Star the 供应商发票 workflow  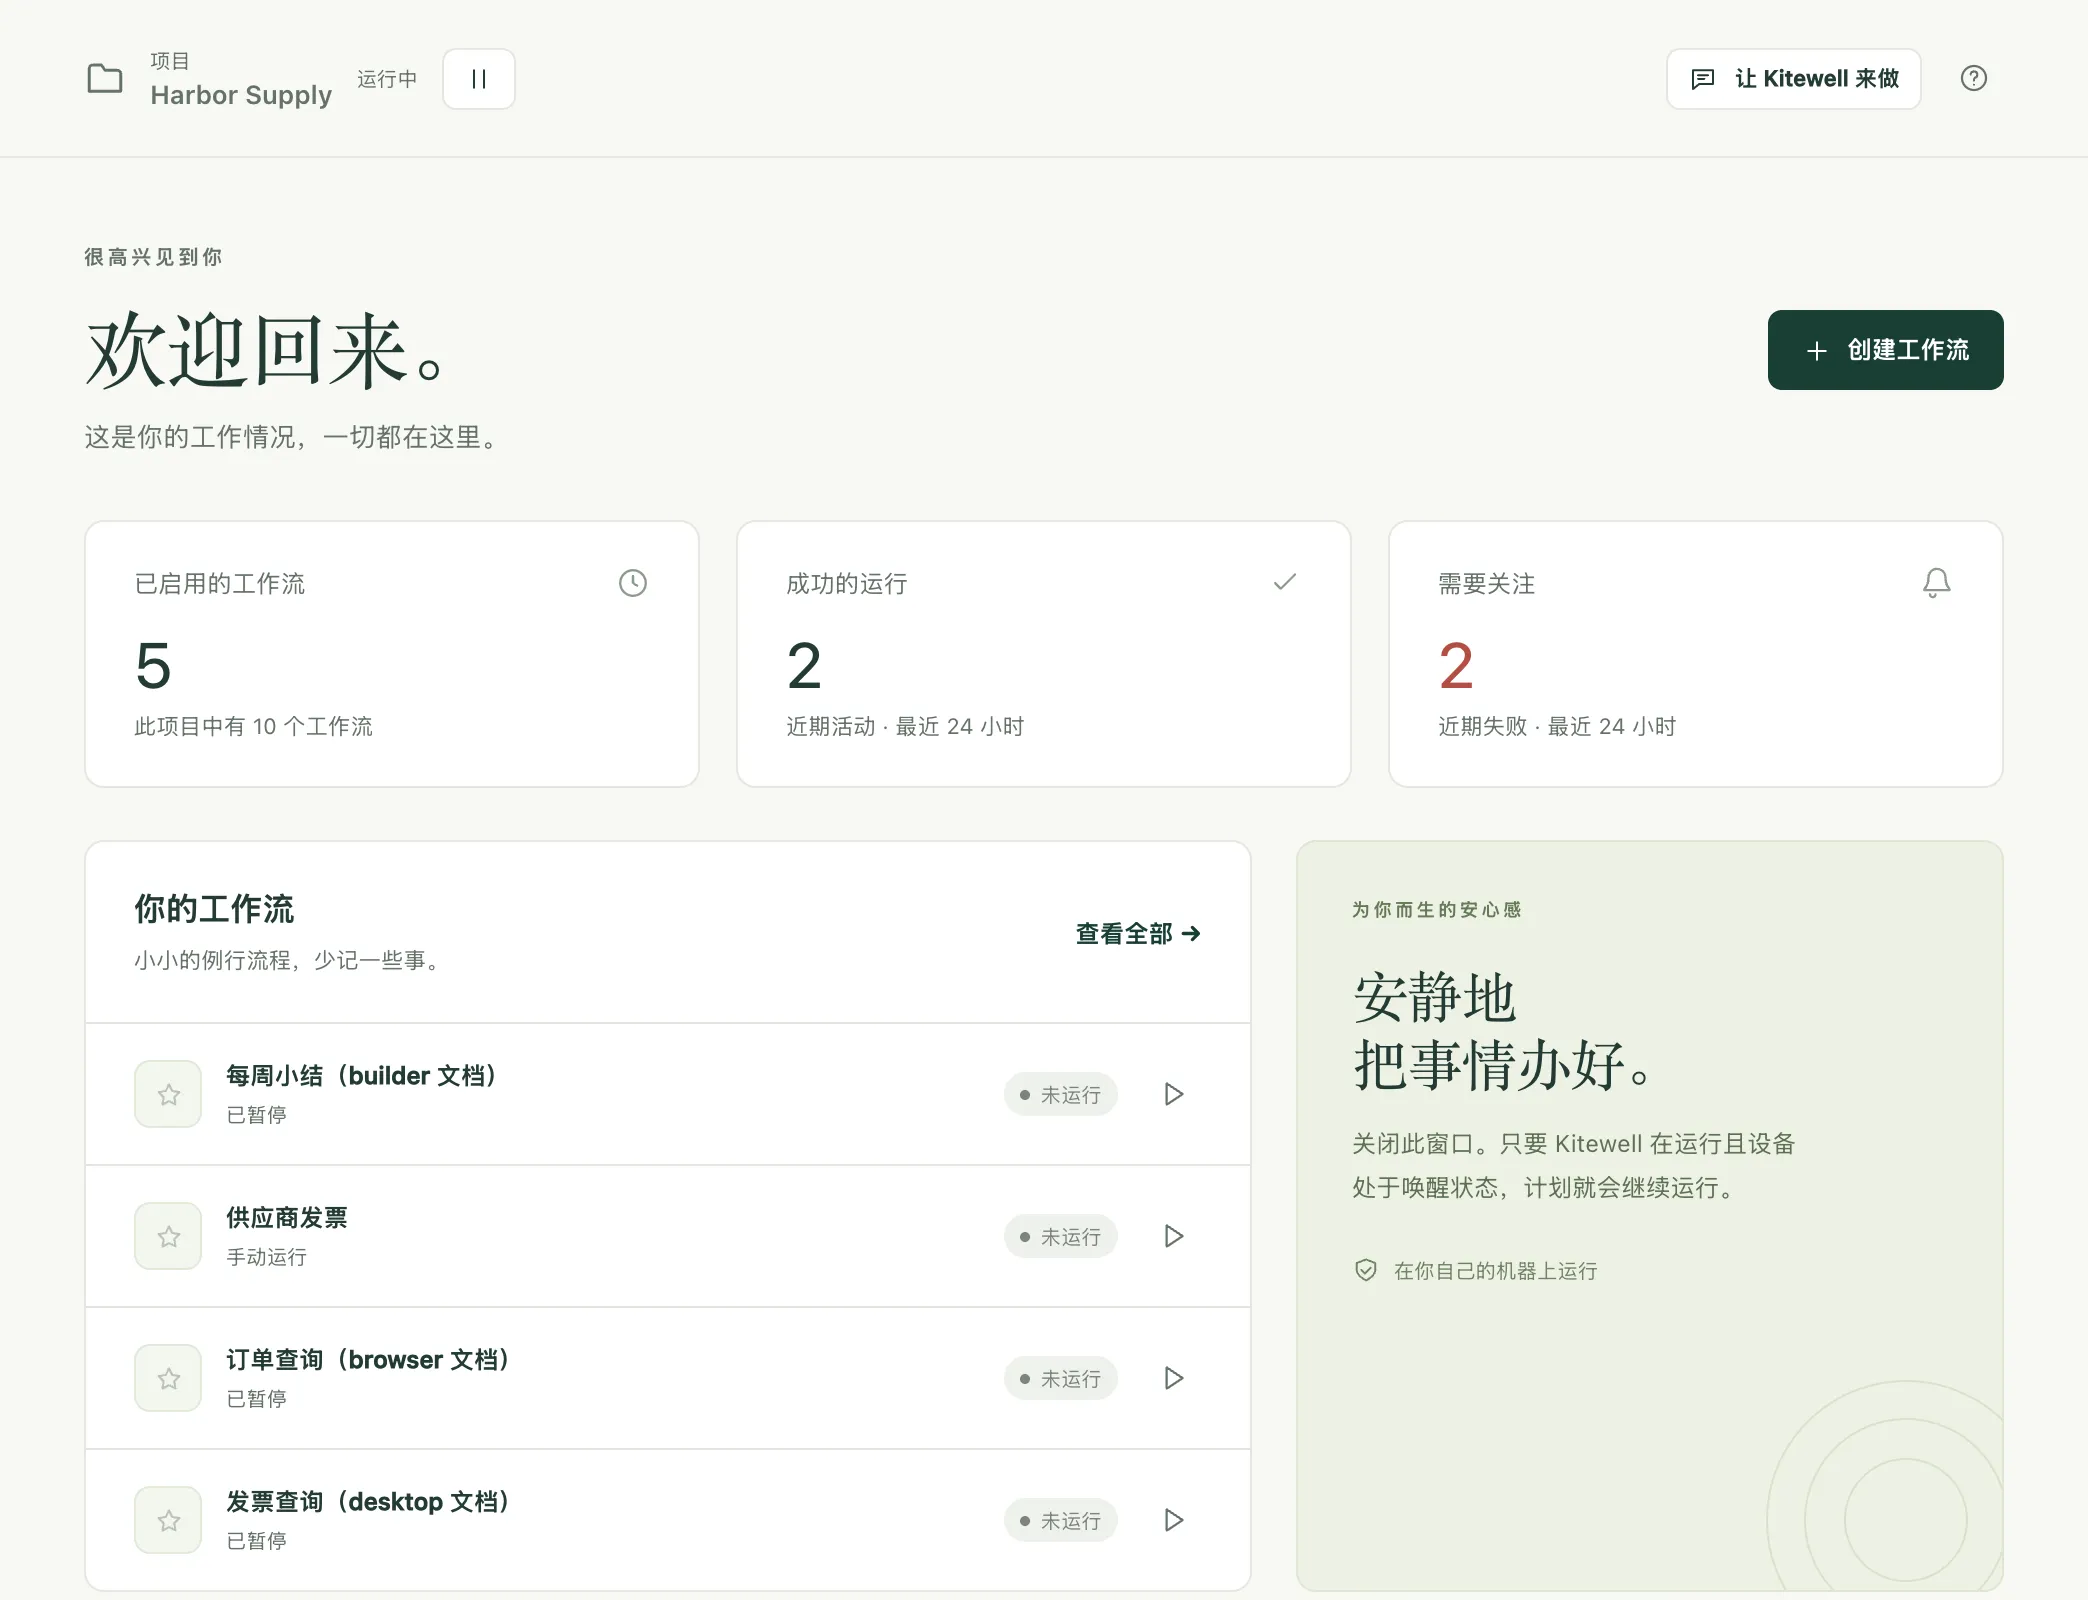pos(168,1236)
